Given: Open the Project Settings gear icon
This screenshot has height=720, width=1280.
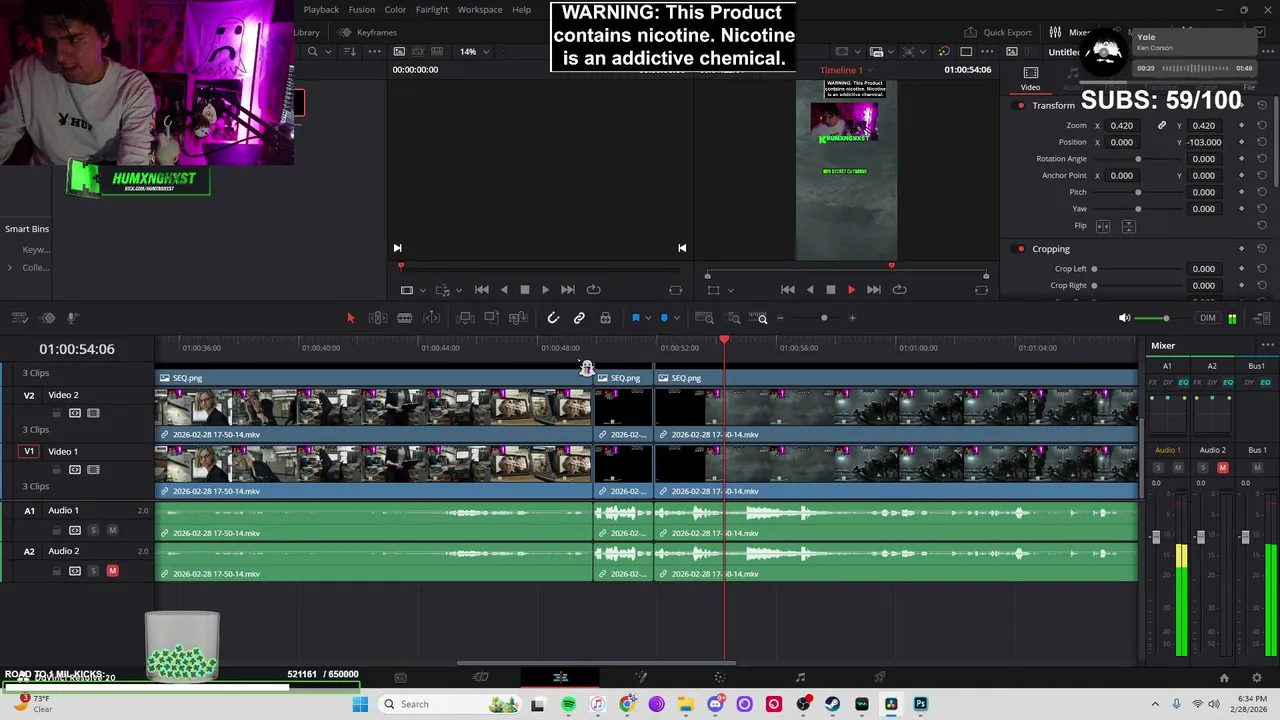Looking at the screenshot, I should [x=1257, y=678].
